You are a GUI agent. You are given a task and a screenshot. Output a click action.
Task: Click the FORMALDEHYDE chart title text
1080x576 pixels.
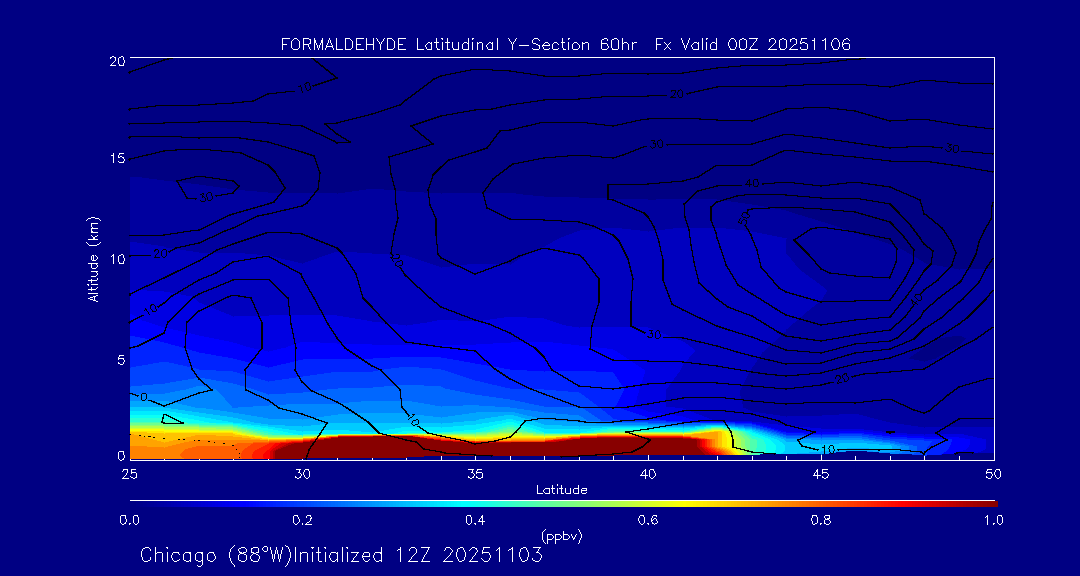pos(565,45)
